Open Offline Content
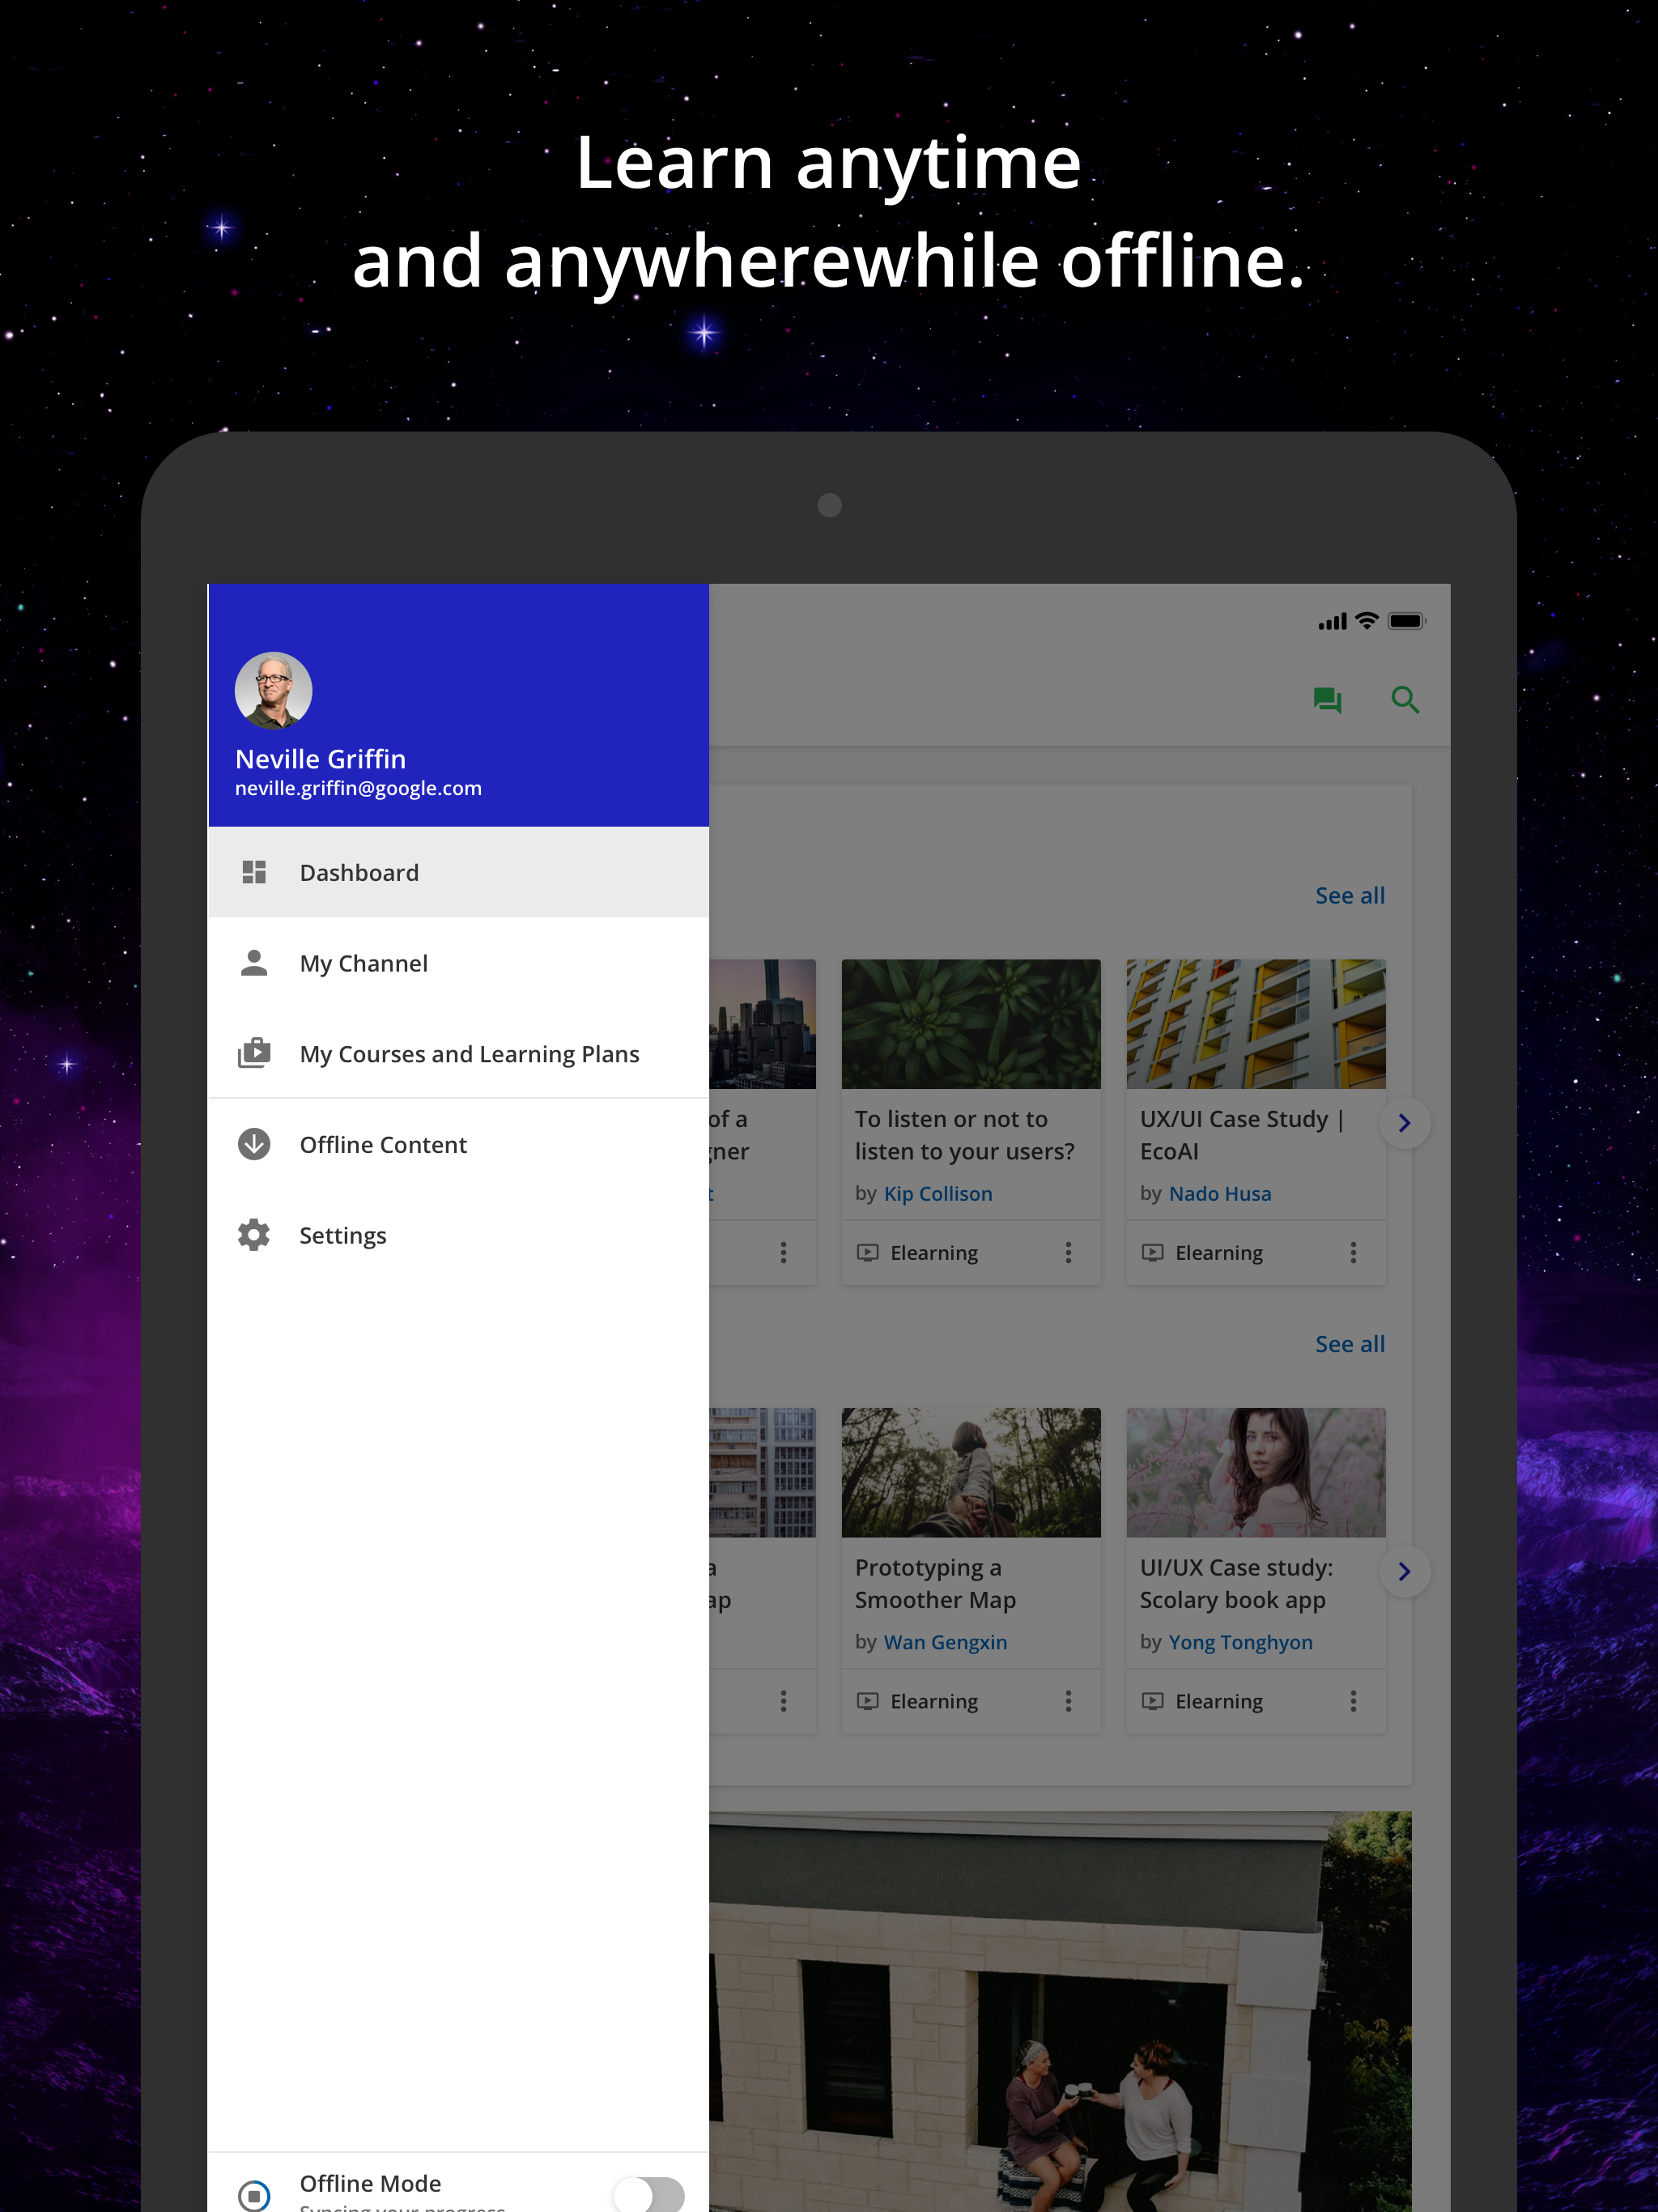This screenshot has height=2212, width=1658. pos(458,1145)
